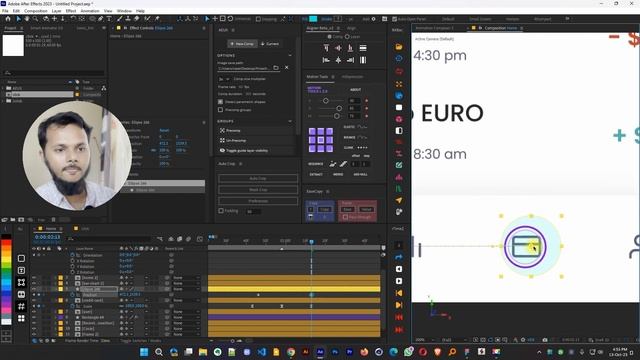Click the timeline current time indicator

coord(311,242)
